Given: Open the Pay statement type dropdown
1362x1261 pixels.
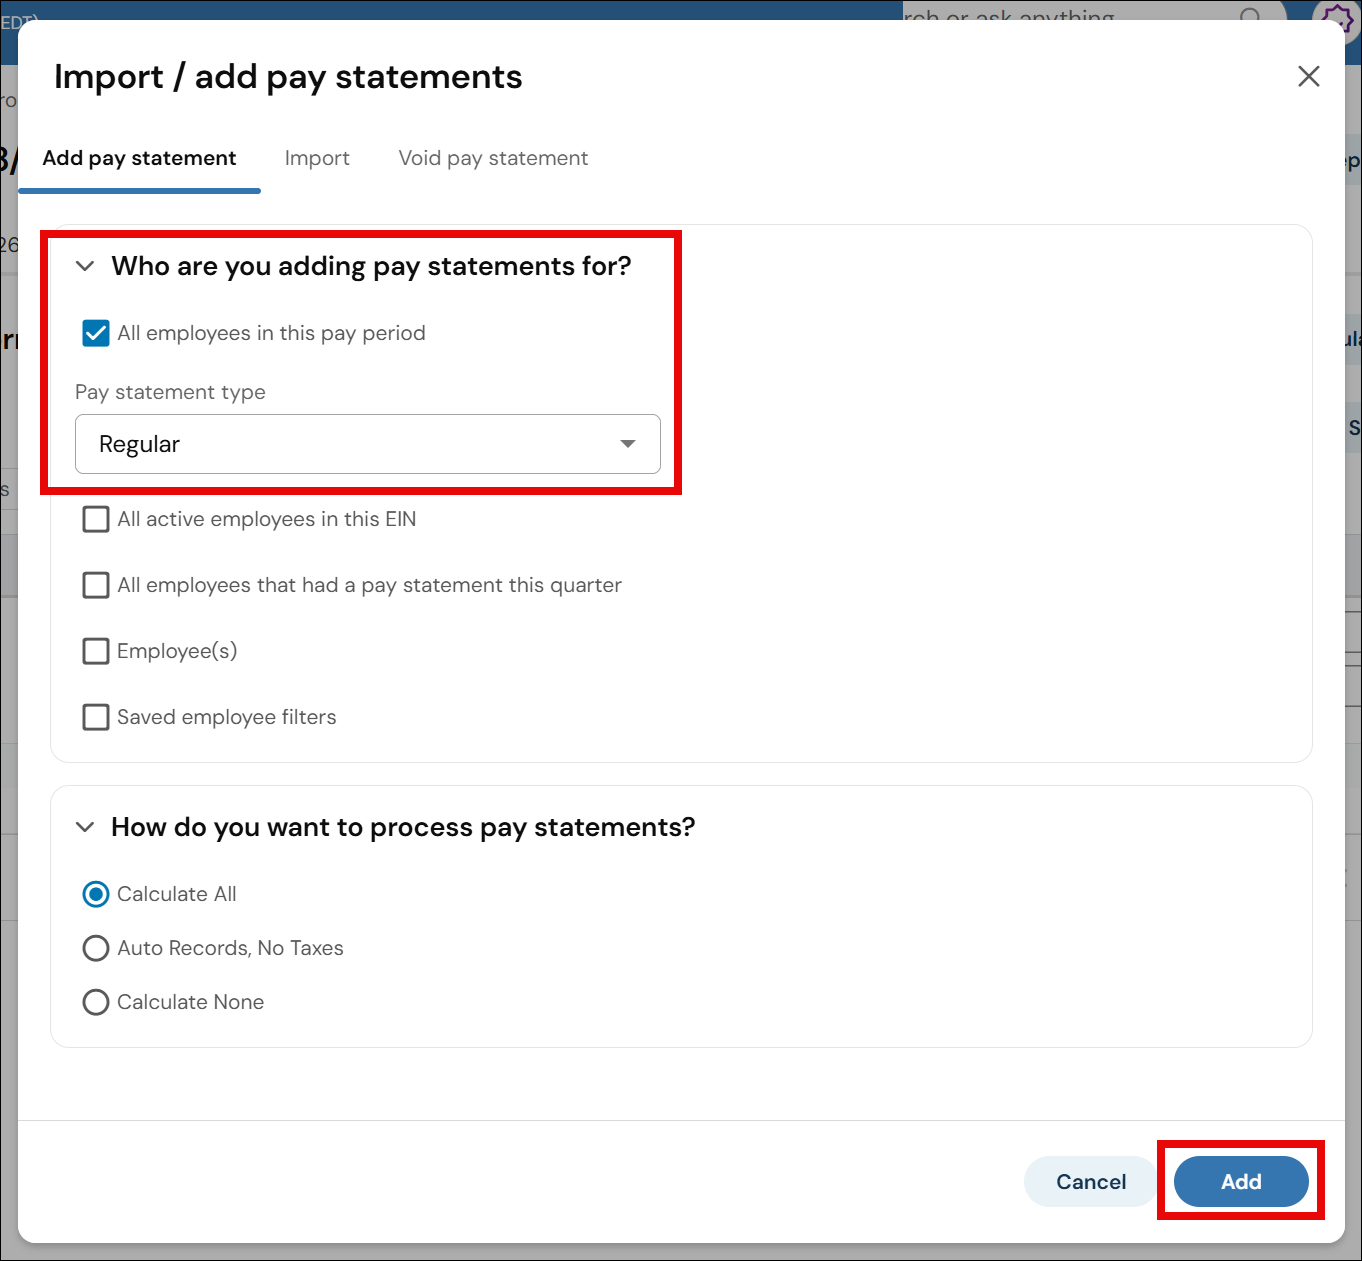Looking at the screenshot, I should pos(368,444).
